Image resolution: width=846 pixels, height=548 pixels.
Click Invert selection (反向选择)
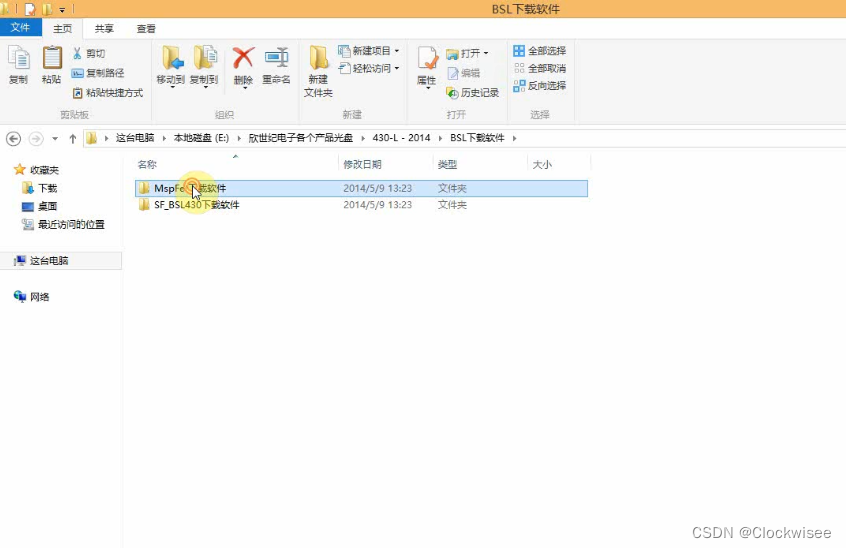tap(540, 85)
